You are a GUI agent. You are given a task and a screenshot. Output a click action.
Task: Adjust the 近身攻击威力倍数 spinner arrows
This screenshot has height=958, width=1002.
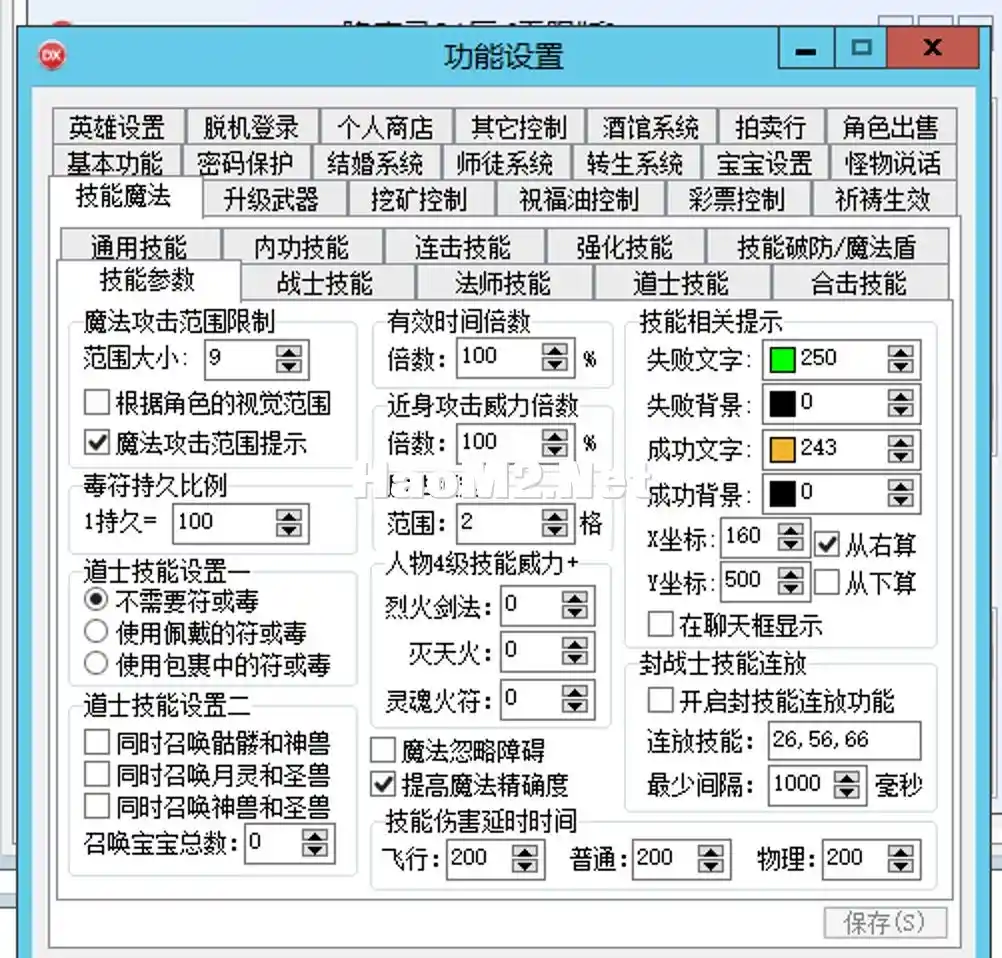[x=554, y=442]
